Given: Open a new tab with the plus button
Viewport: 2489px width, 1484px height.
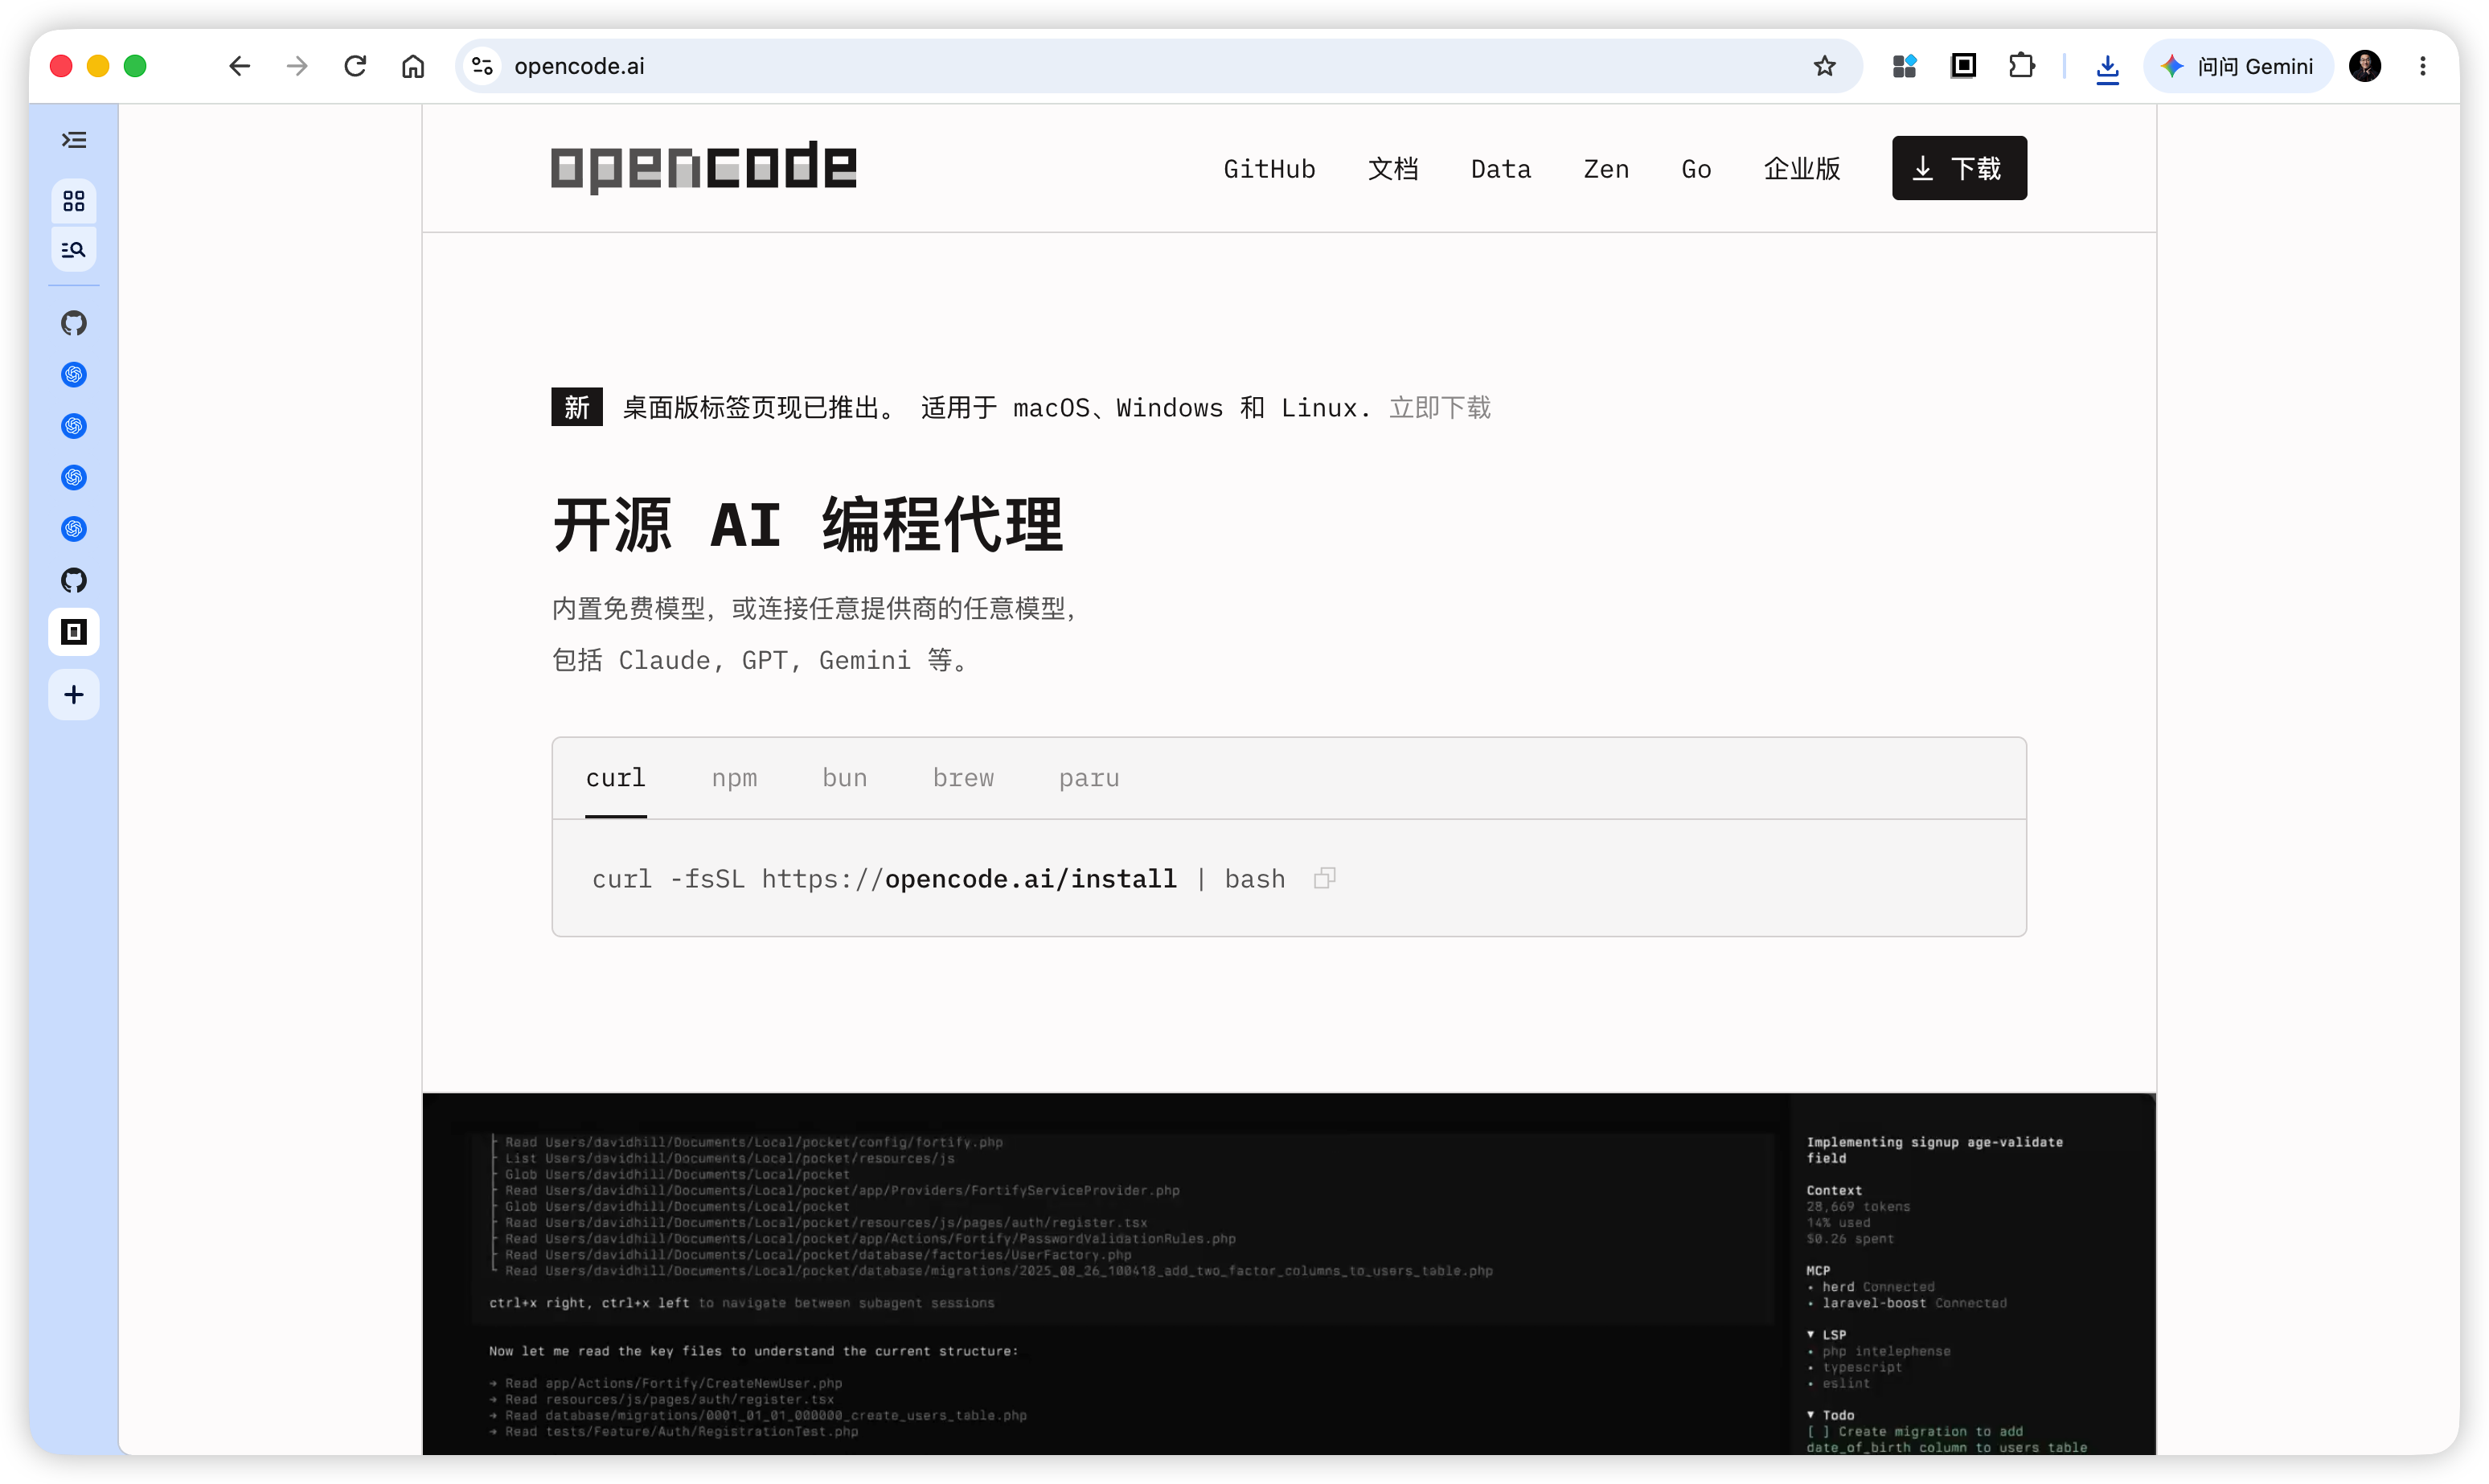Looking at the screenshot, I should pos(74,695).
